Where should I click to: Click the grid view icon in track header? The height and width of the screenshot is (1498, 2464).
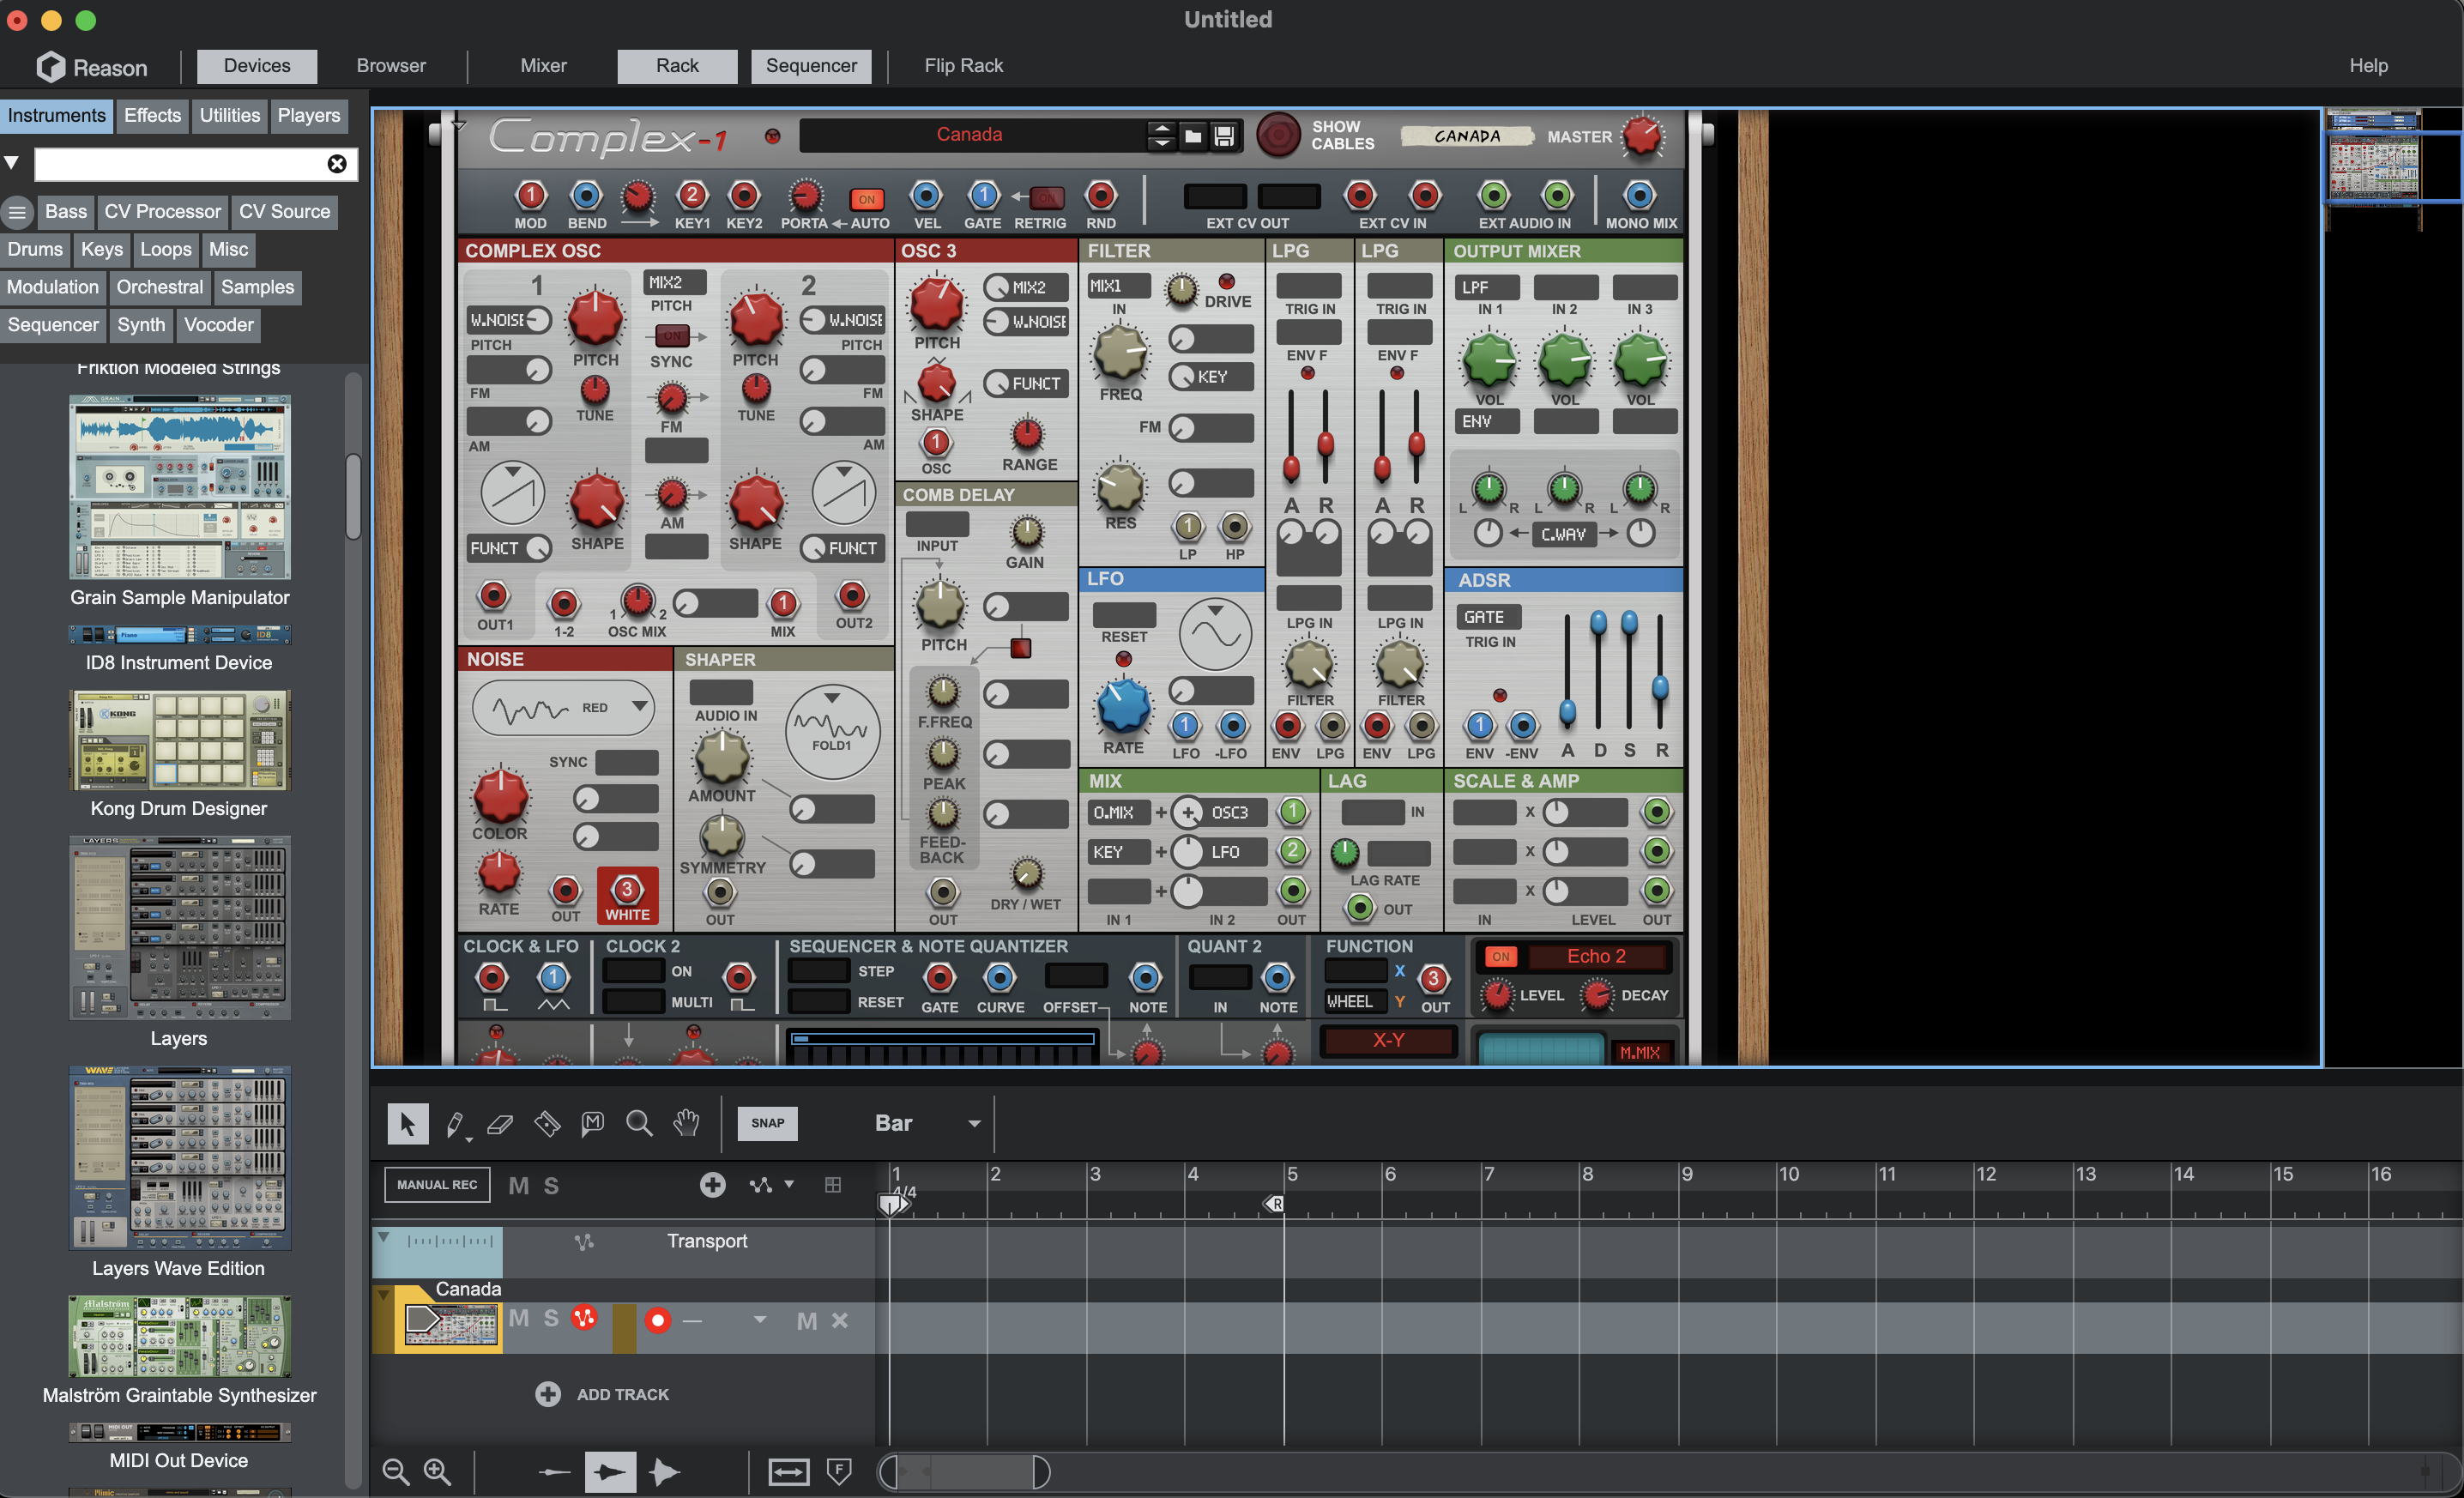pyautogui.click(x=832, y=1185)
